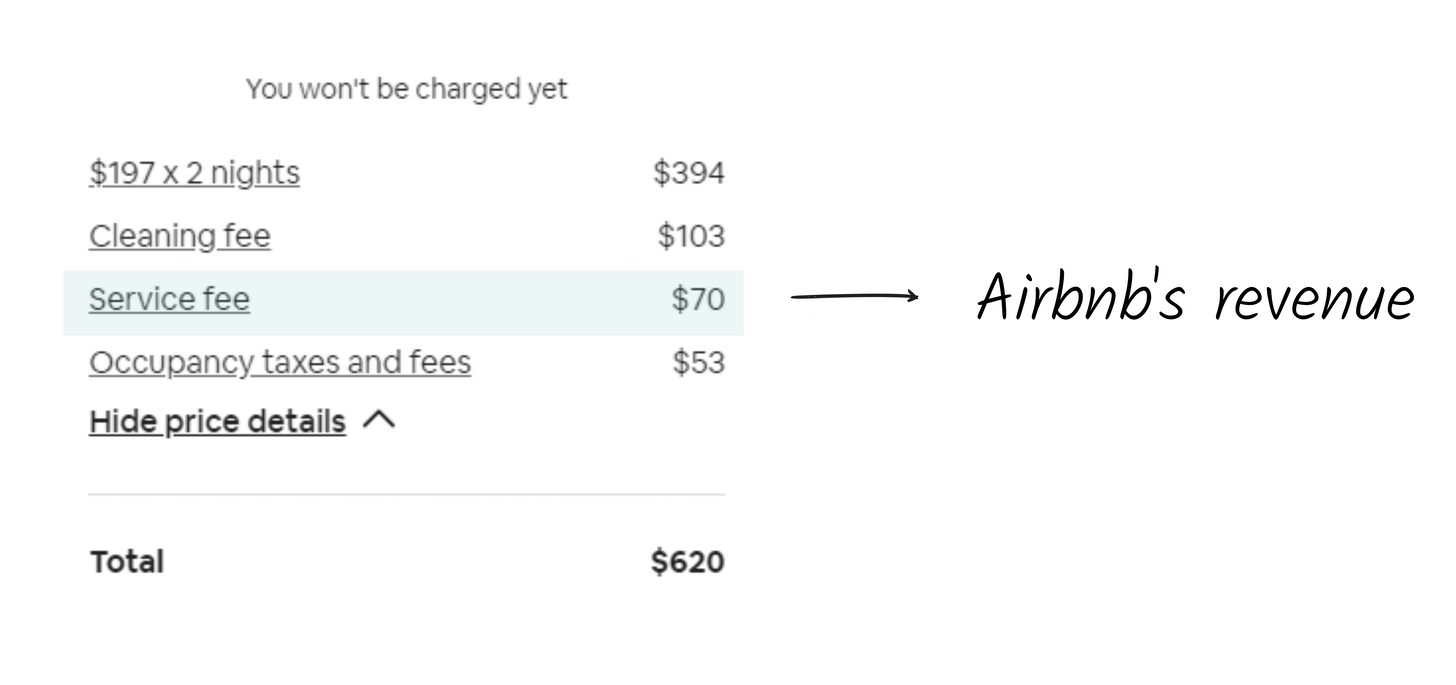Image resolution: width=1456 pixels, height=685 pixels.
Task: Select the $103 cleaning fee amount
Action: tap(691, 236)
